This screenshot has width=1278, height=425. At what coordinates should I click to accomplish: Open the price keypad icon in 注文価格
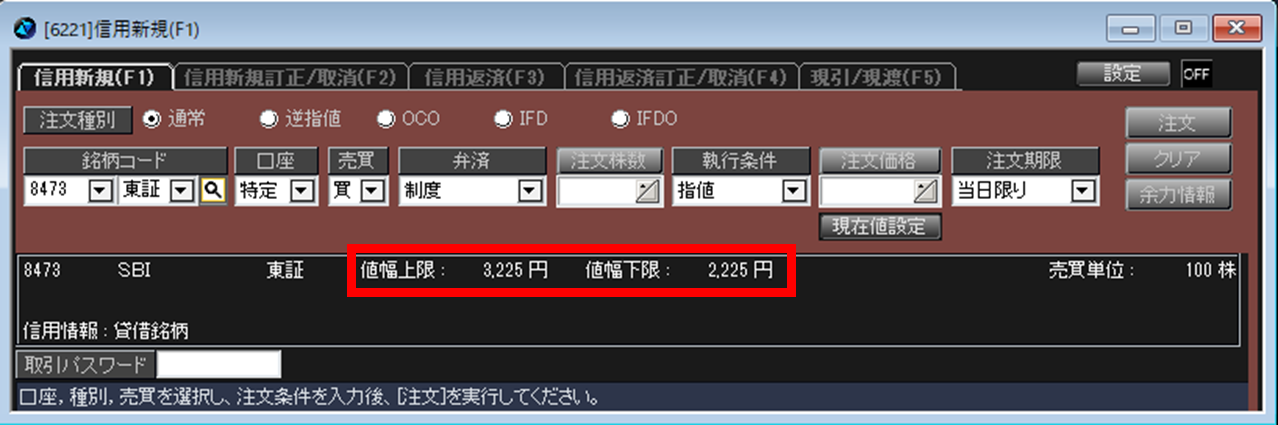(926, 191)
